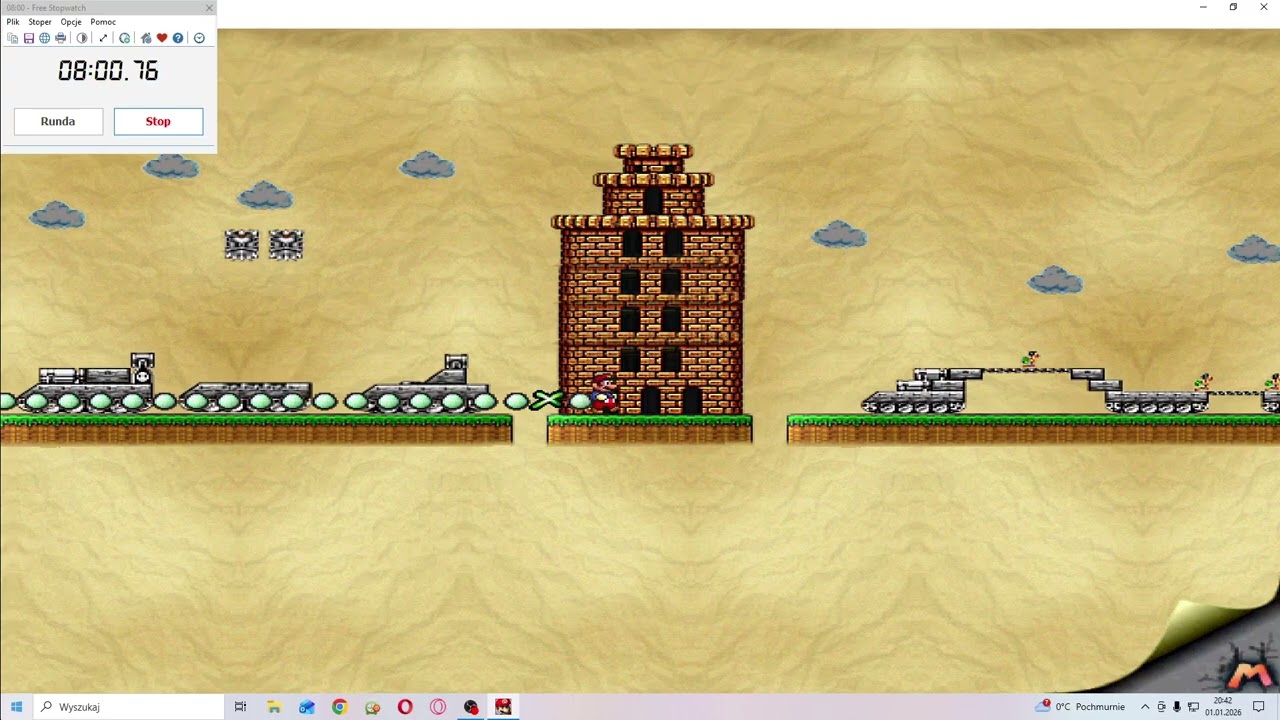Click Mario standing at the castle door

click(x=603, y=393)
